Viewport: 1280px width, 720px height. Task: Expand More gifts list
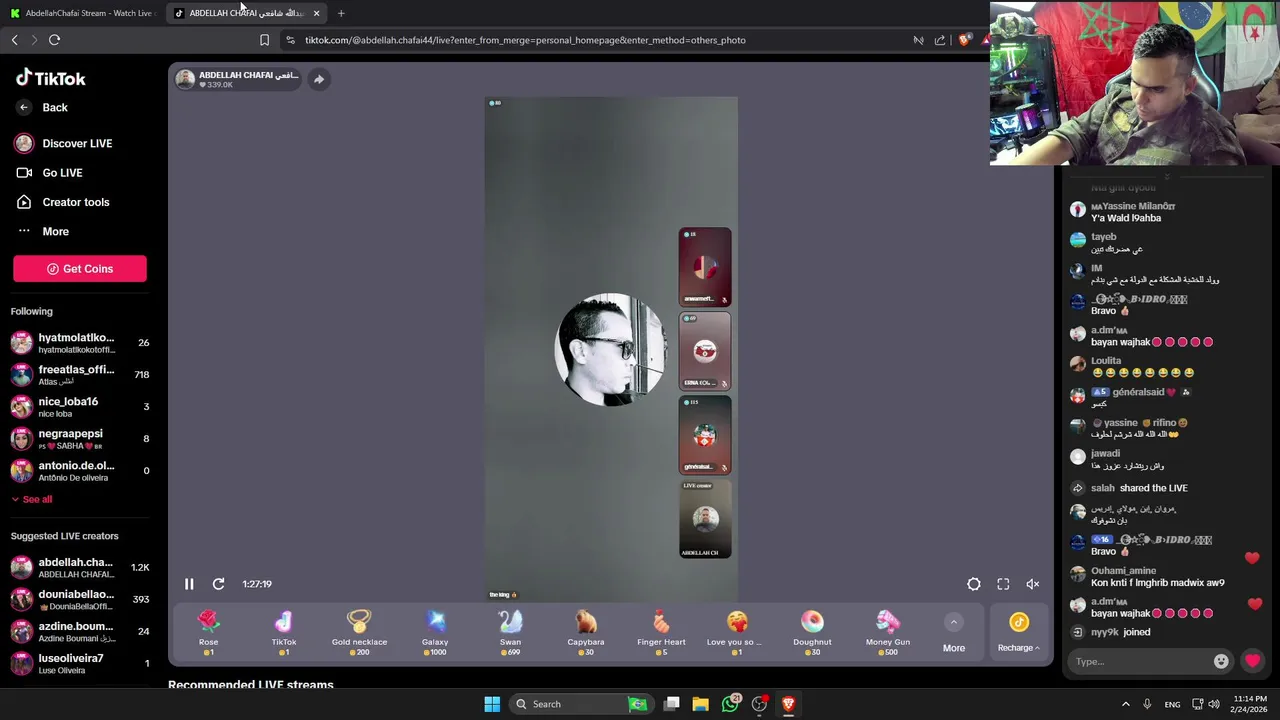coord(954,634)
